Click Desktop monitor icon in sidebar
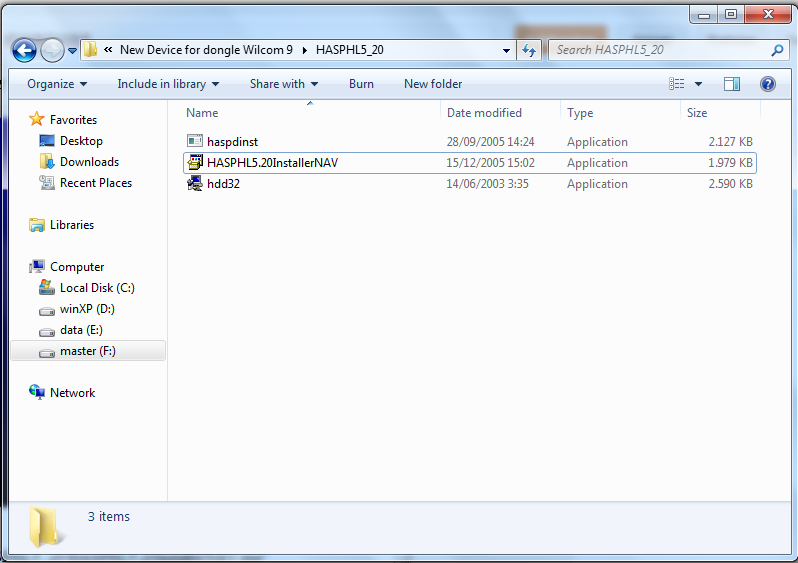The height and width of the screenshot is (563, 798). click(x=47, y=140)
